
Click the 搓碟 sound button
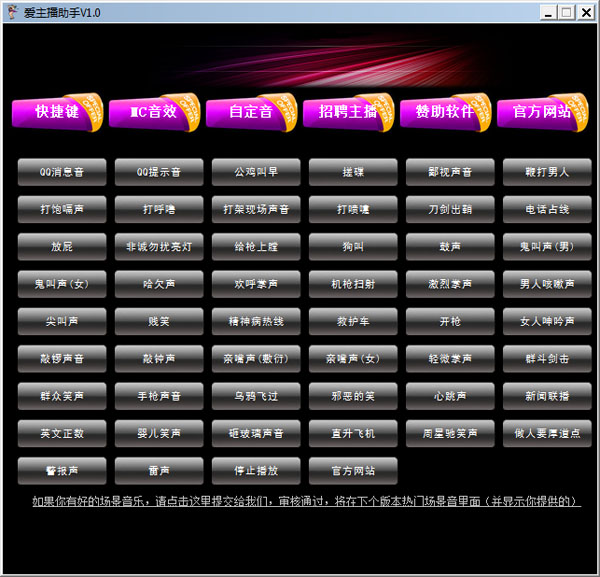pyautogui.click(x=353, y=172)
